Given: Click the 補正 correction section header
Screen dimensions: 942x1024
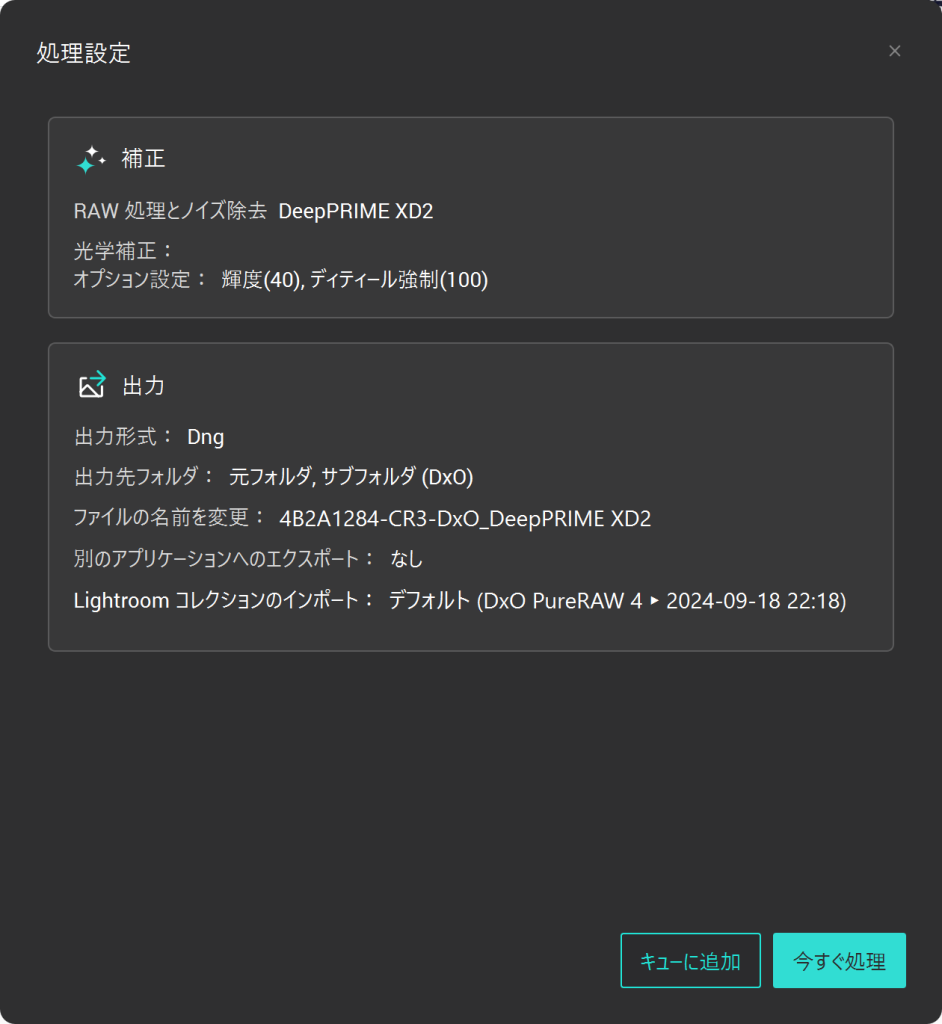Looking at the screenshot, I should coord(143,158).
